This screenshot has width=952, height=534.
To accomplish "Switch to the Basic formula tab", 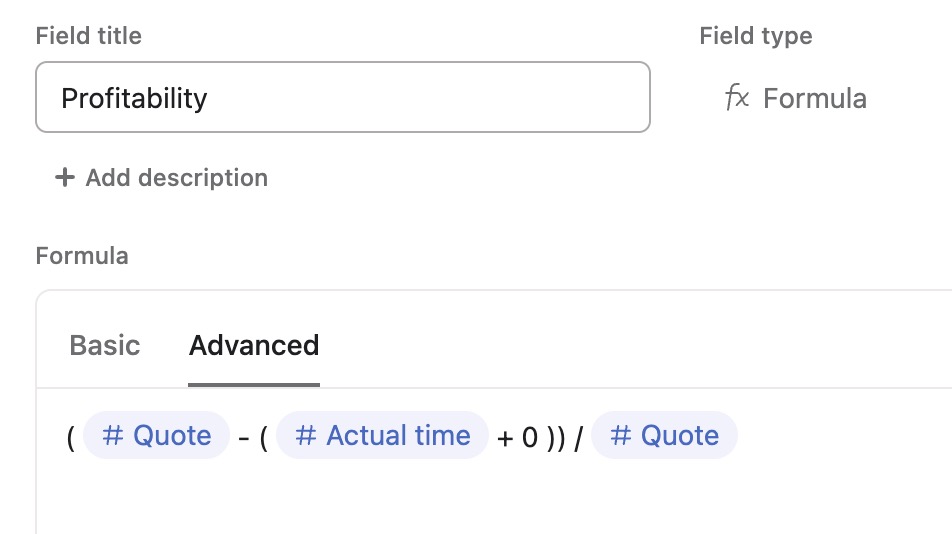I will tap(105, 346).
